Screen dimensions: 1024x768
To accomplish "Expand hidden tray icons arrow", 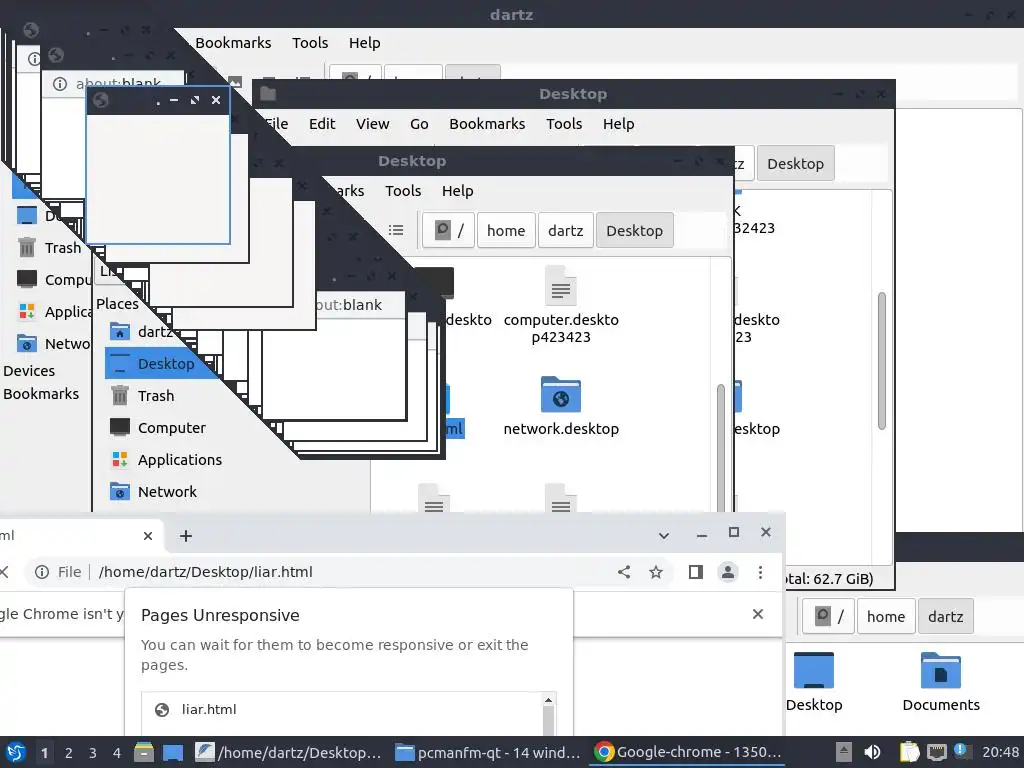I will pos(844,752).
